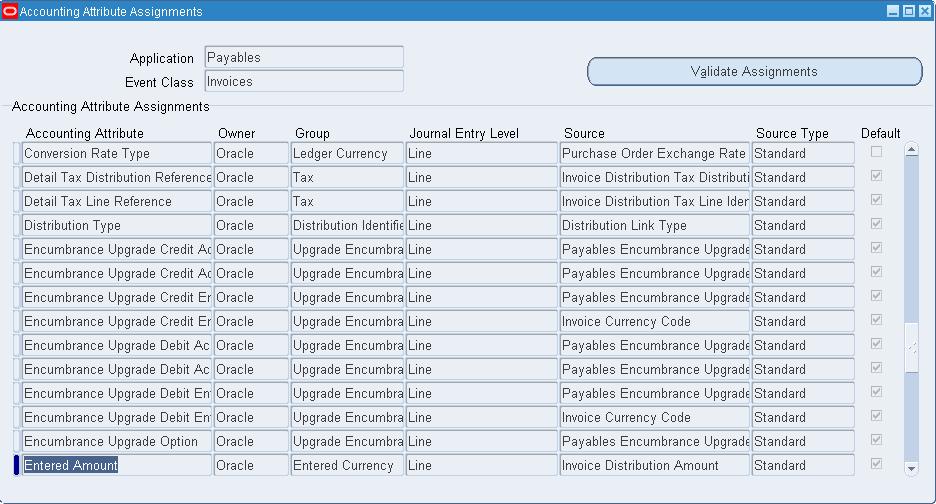Click Standard source type in Distribution Type row

pyautogui.click(x=803, y=225)
